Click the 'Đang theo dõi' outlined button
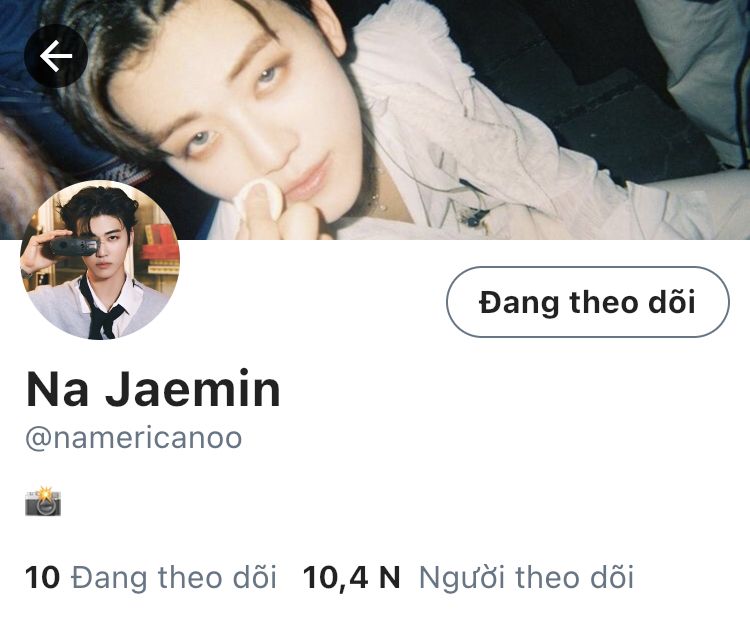 click(588, 302)
